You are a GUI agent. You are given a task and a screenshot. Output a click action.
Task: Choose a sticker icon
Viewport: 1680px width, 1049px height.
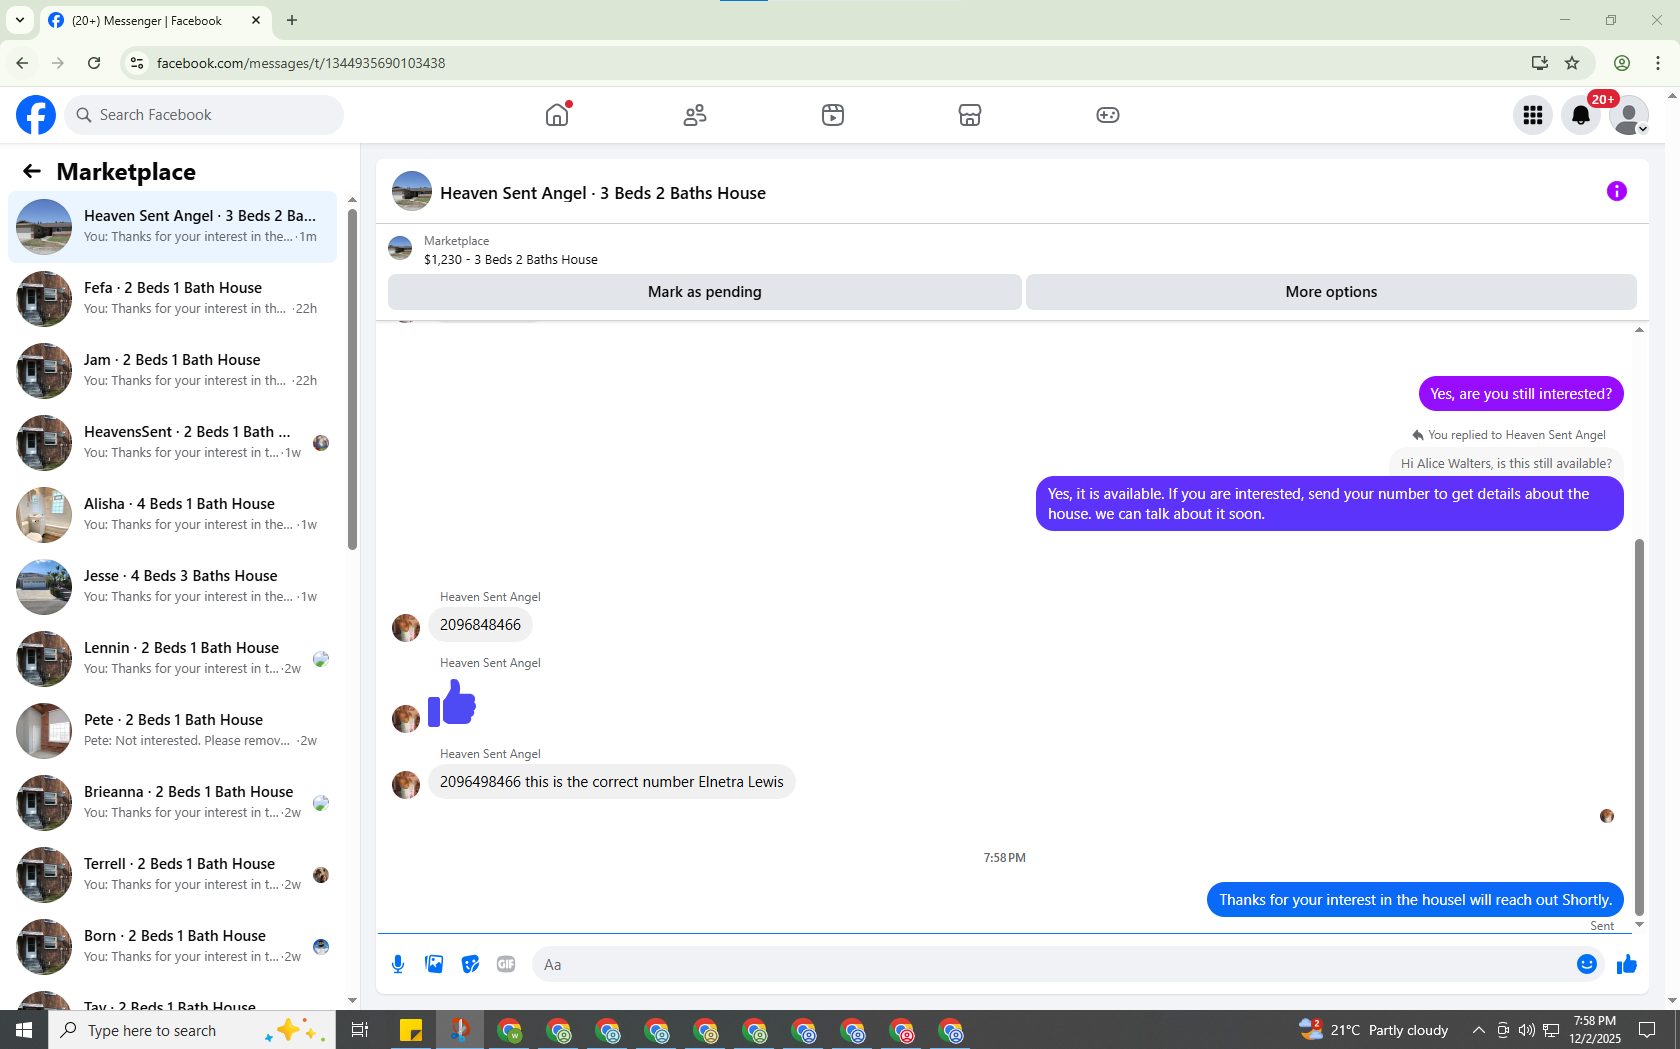tap(470, 964)
